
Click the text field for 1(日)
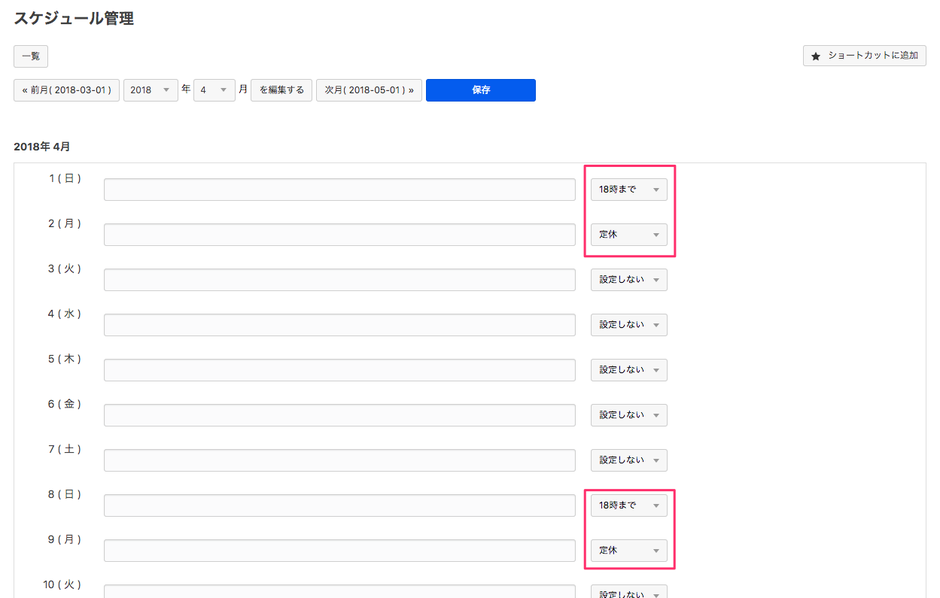point(339,190)
